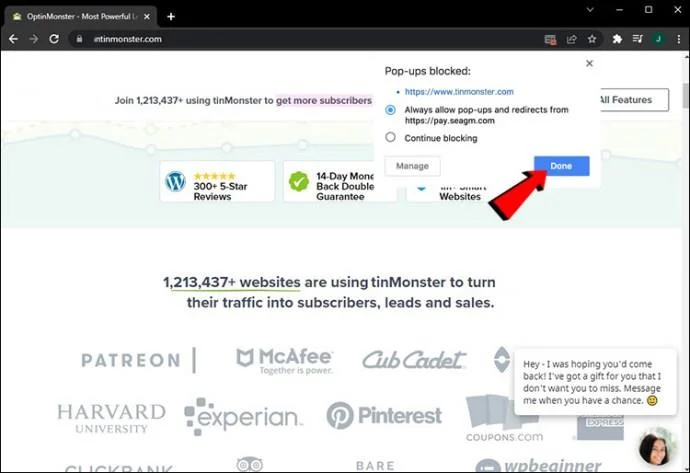The height and width of the screenshot is (473, 690).
Task: Select Continue blocking option
Action: pyautogui.click(x=390, y=137)
